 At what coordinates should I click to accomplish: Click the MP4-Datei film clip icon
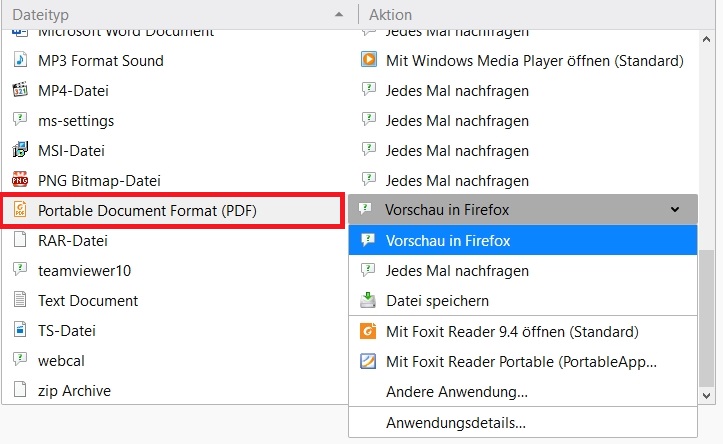(x=20, y=90)
